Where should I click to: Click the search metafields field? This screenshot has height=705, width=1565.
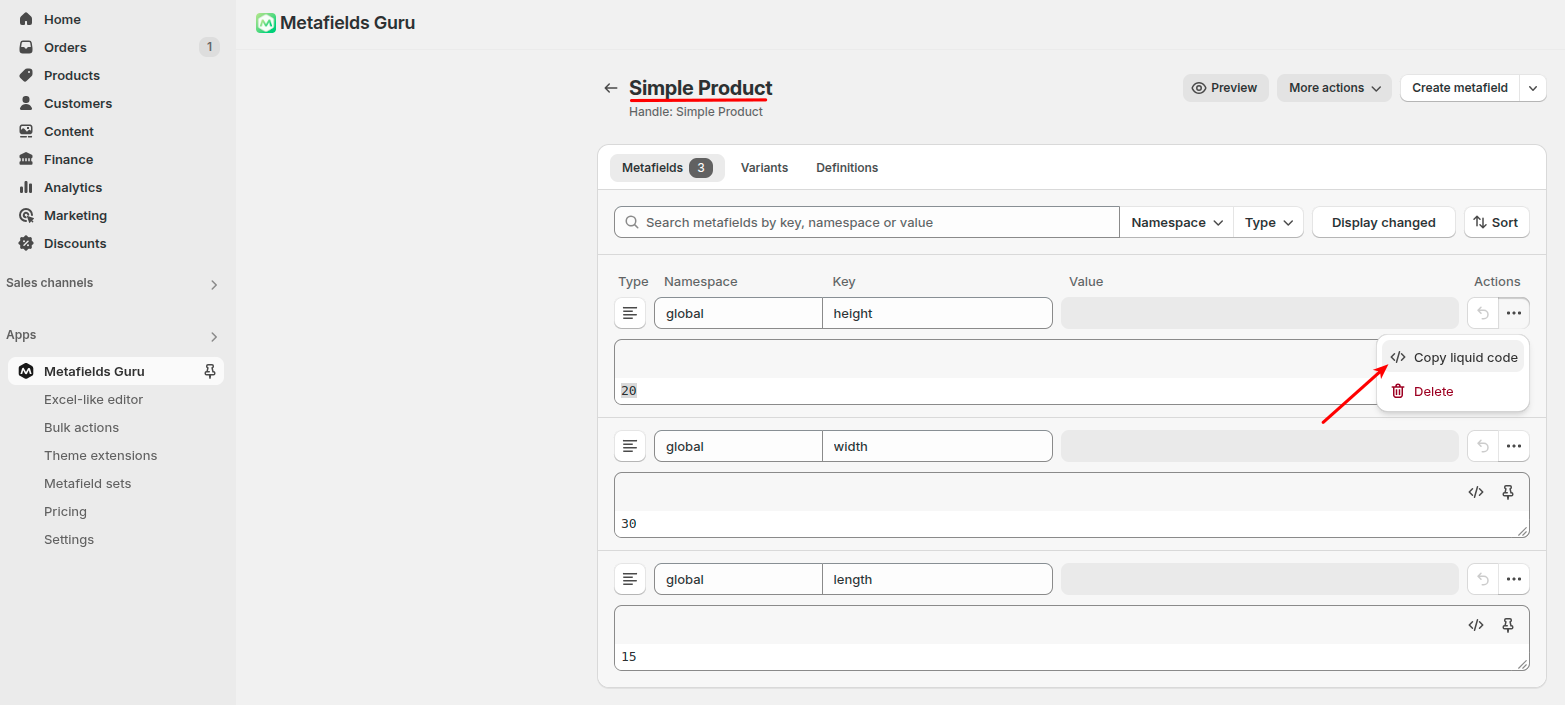pos(867,223)
